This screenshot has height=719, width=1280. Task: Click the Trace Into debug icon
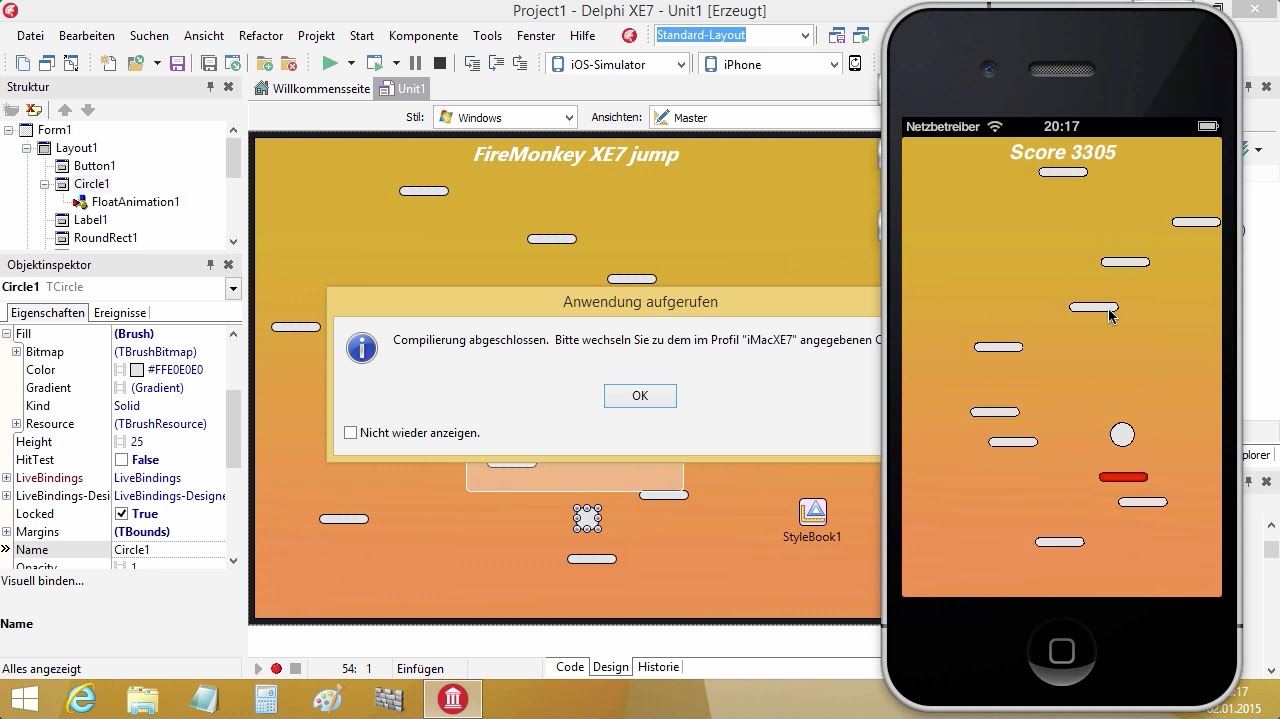pos(472,63)
